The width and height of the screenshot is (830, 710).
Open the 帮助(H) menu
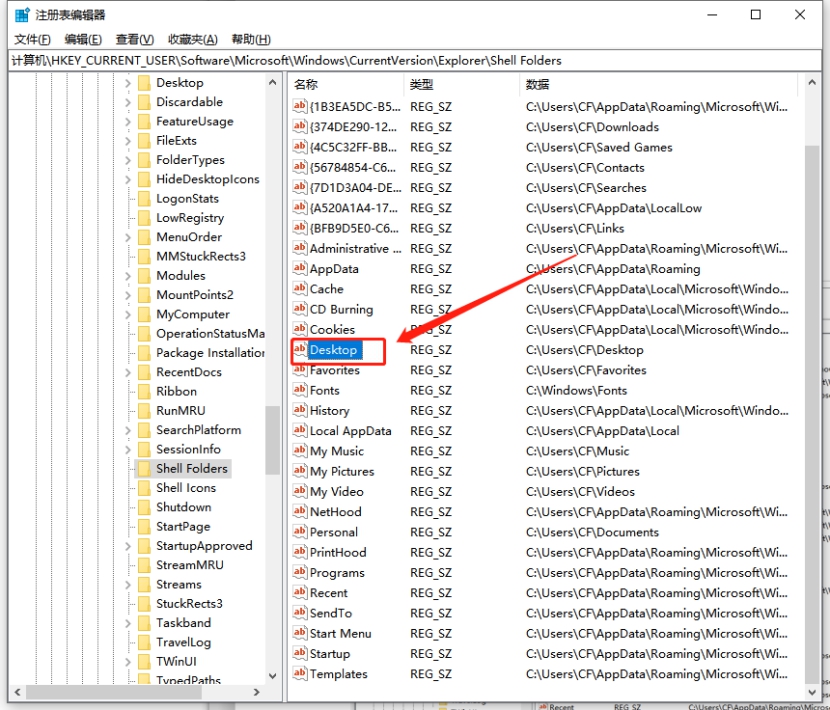251,39
